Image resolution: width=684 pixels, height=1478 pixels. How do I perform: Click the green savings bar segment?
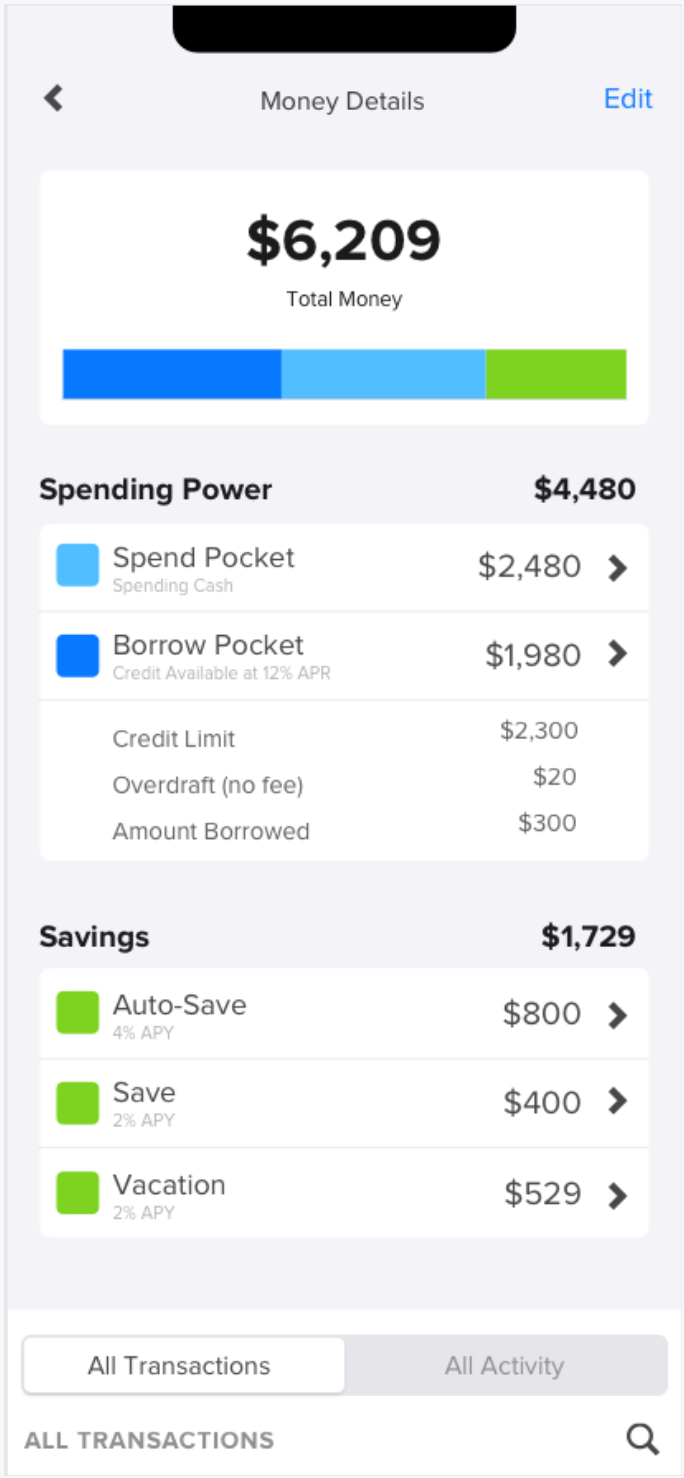tap(556, 374)
